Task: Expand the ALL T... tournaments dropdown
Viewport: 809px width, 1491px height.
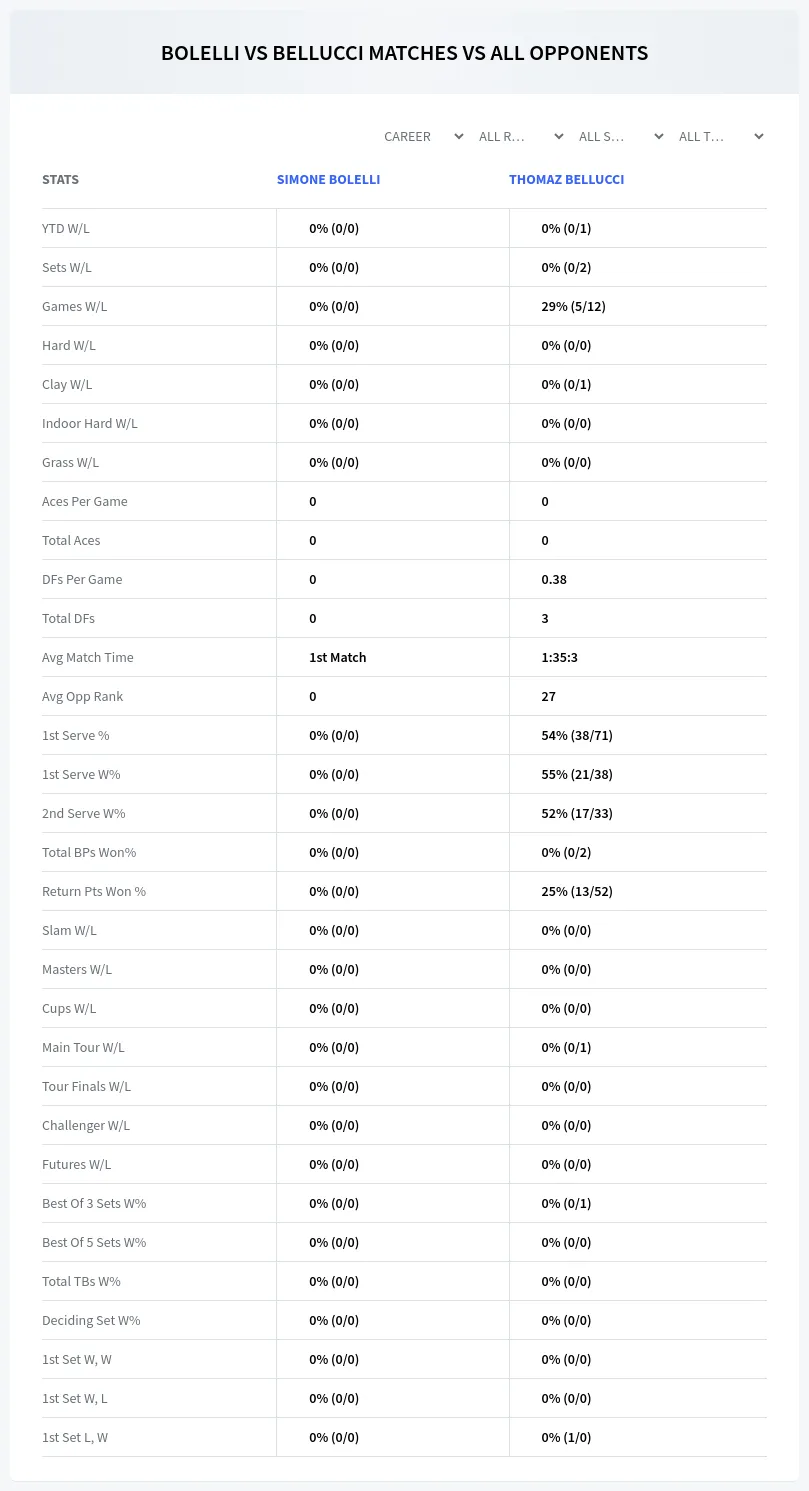Action: [721, 136]
